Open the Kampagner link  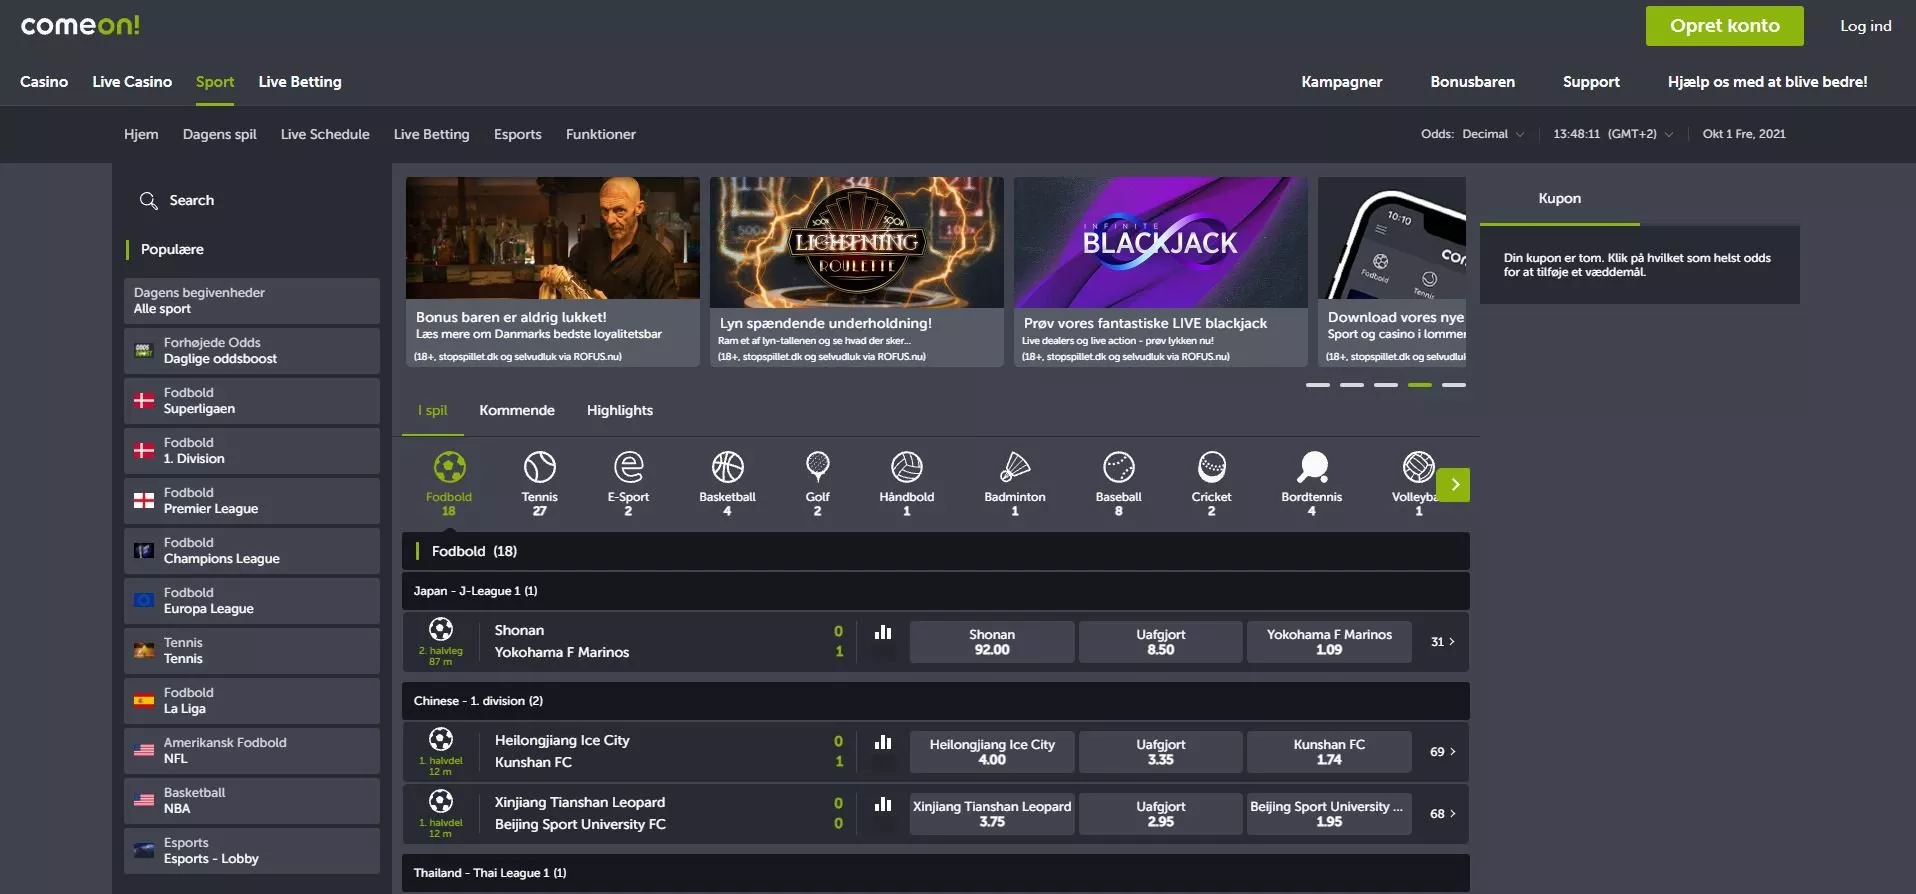[1342, 82]
